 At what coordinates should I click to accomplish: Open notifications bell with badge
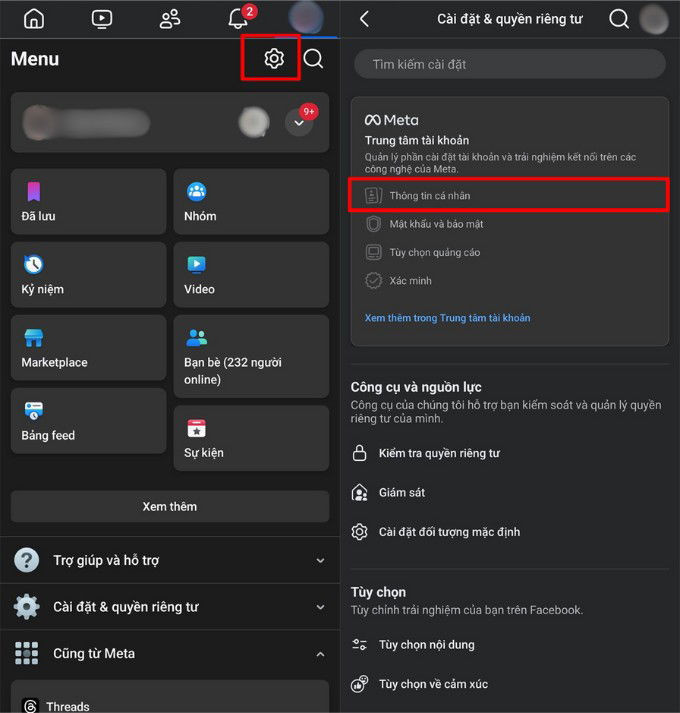238,18
